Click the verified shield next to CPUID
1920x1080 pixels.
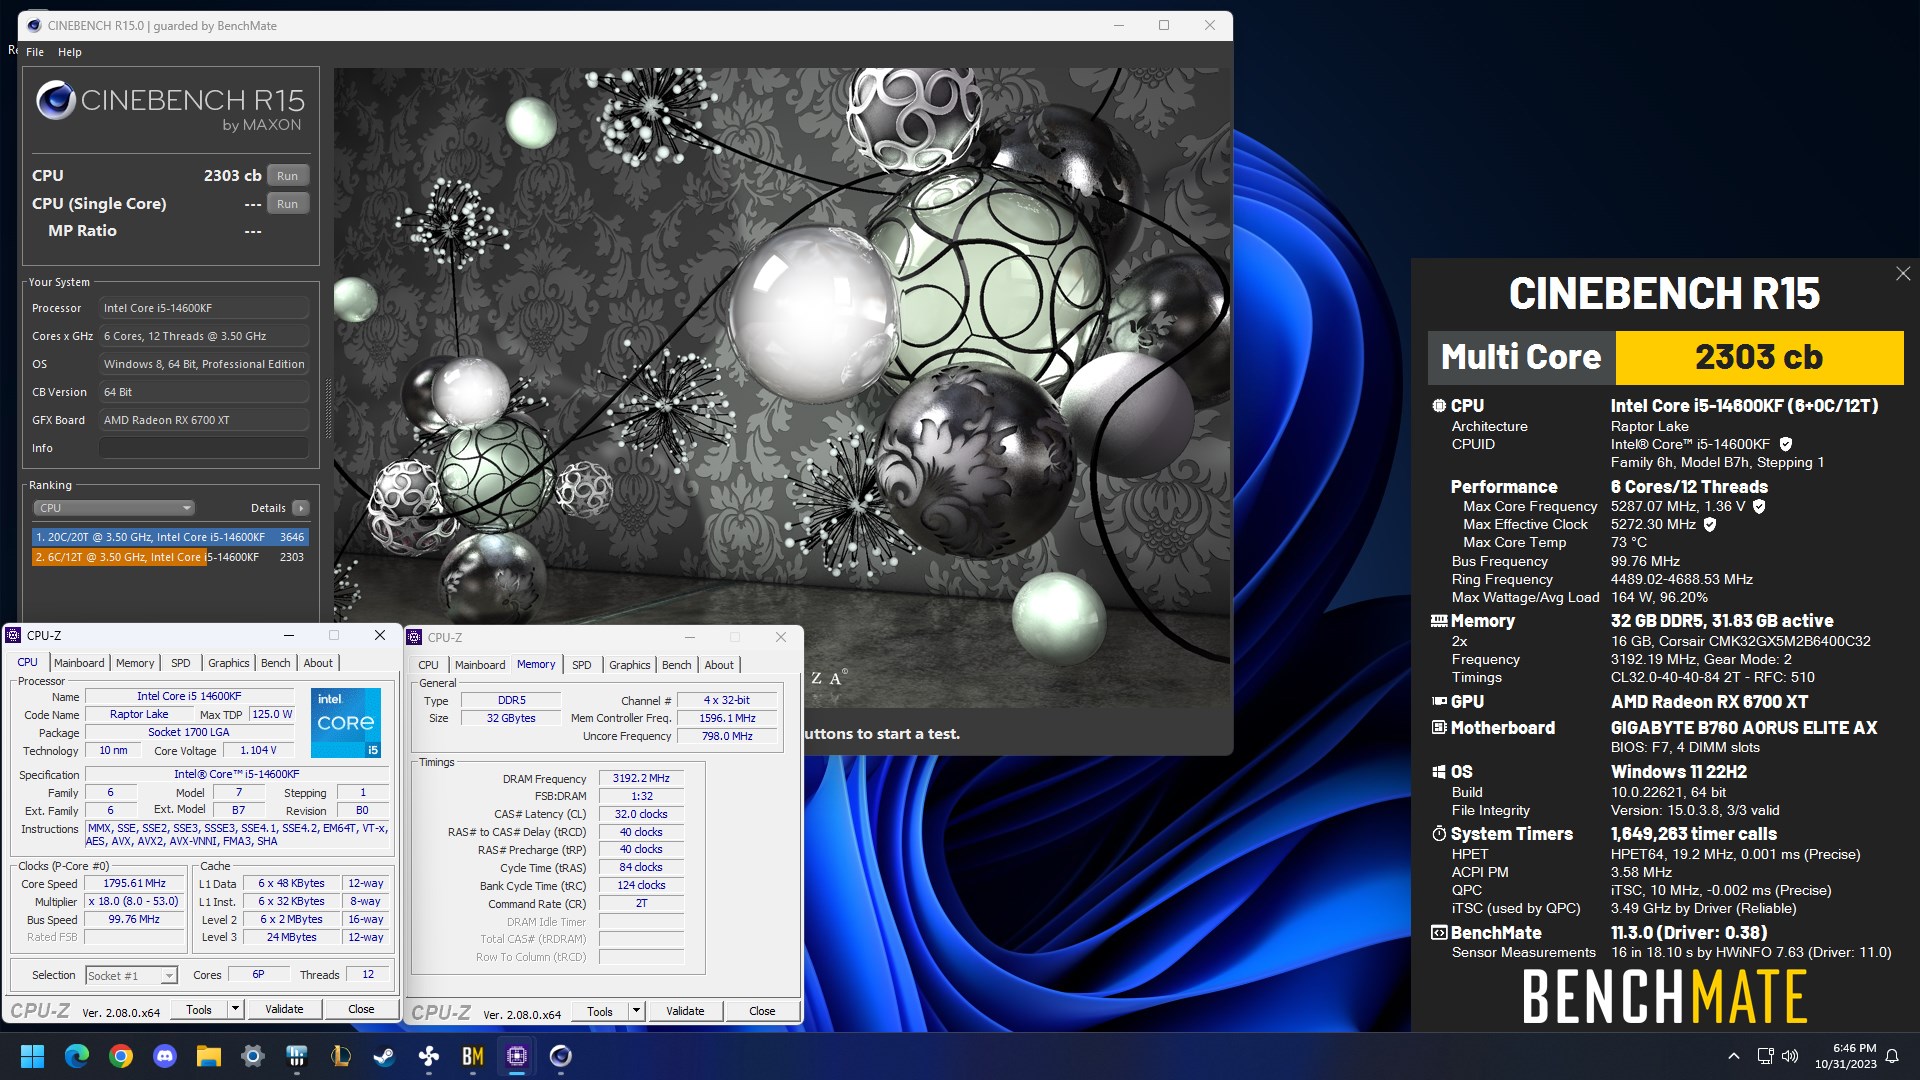pos(1786,444)
